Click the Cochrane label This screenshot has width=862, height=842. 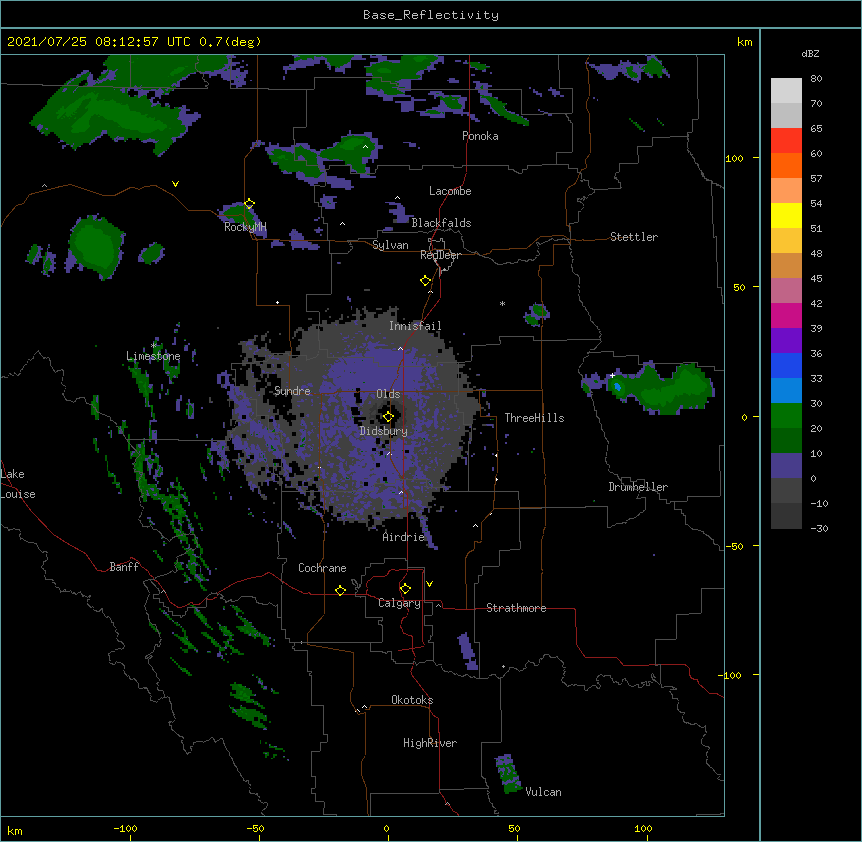[x=322, y=568]
